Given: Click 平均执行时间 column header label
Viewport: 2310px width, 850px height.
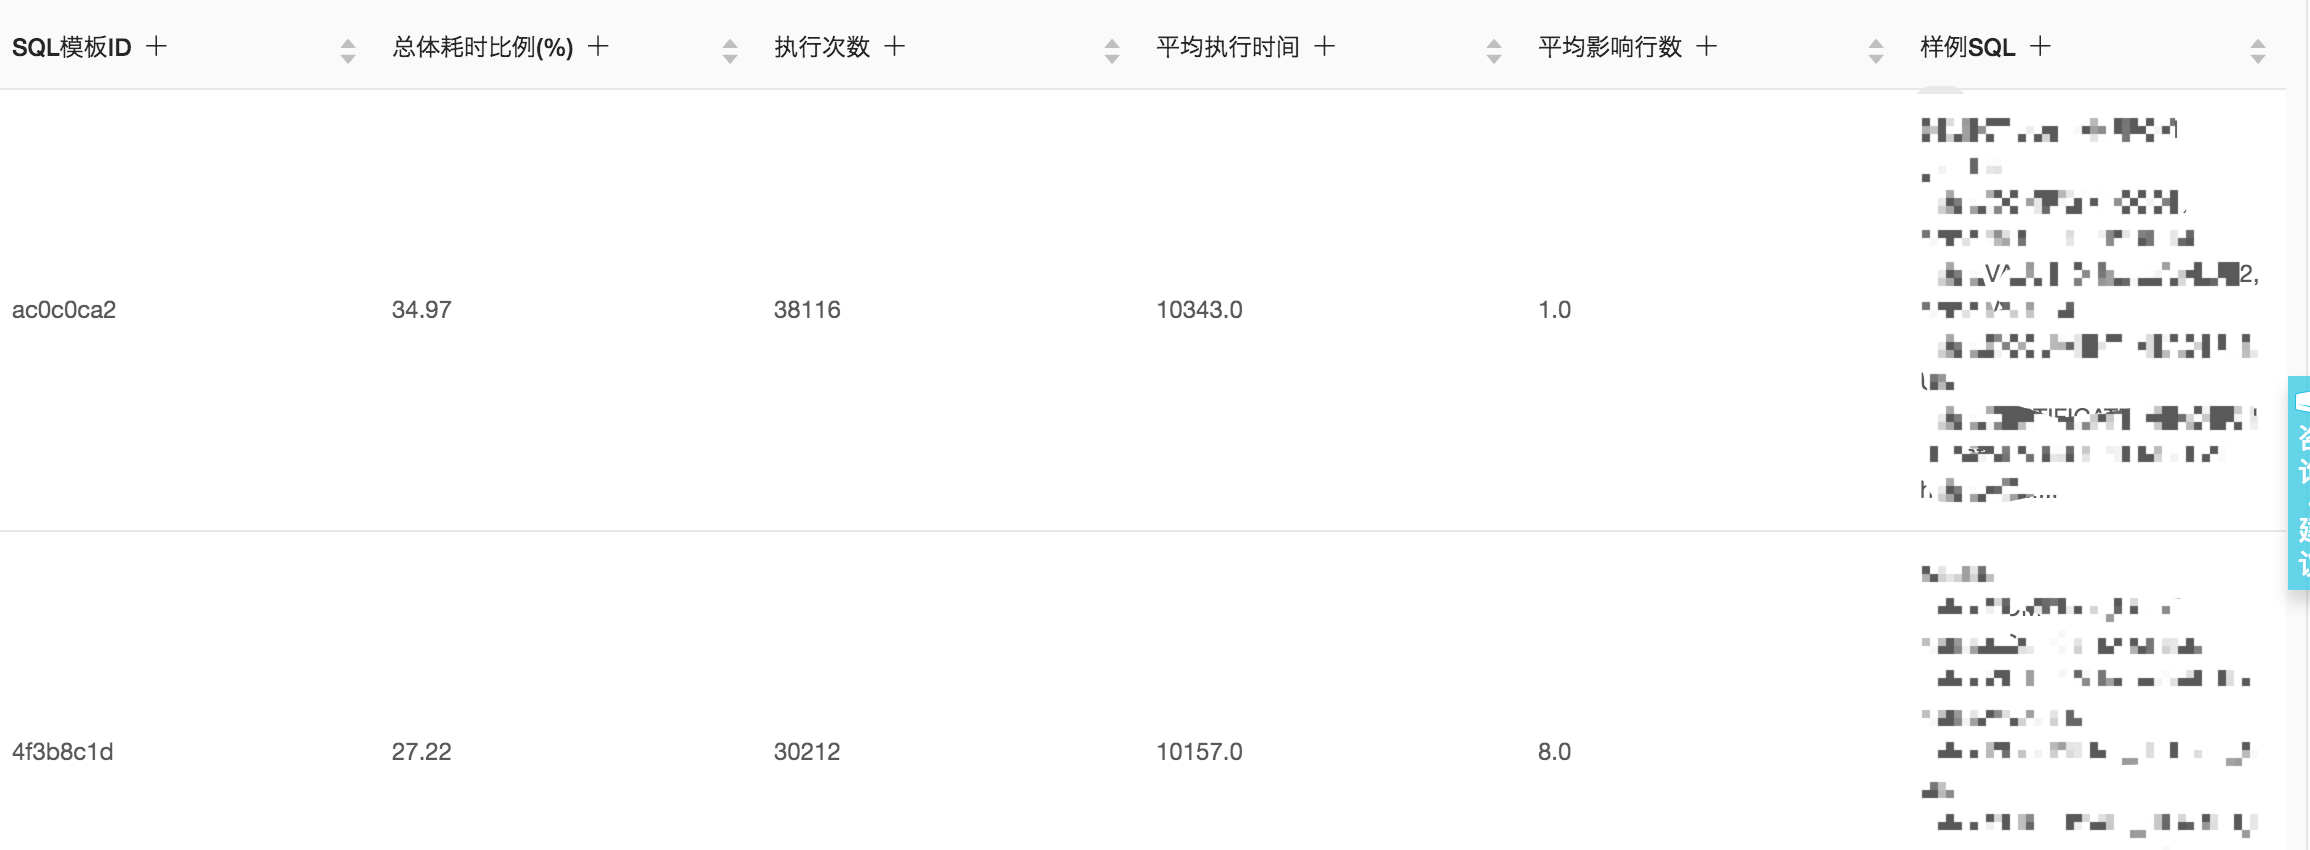Looking at the screenshot, I should (x=1228, y=47).
